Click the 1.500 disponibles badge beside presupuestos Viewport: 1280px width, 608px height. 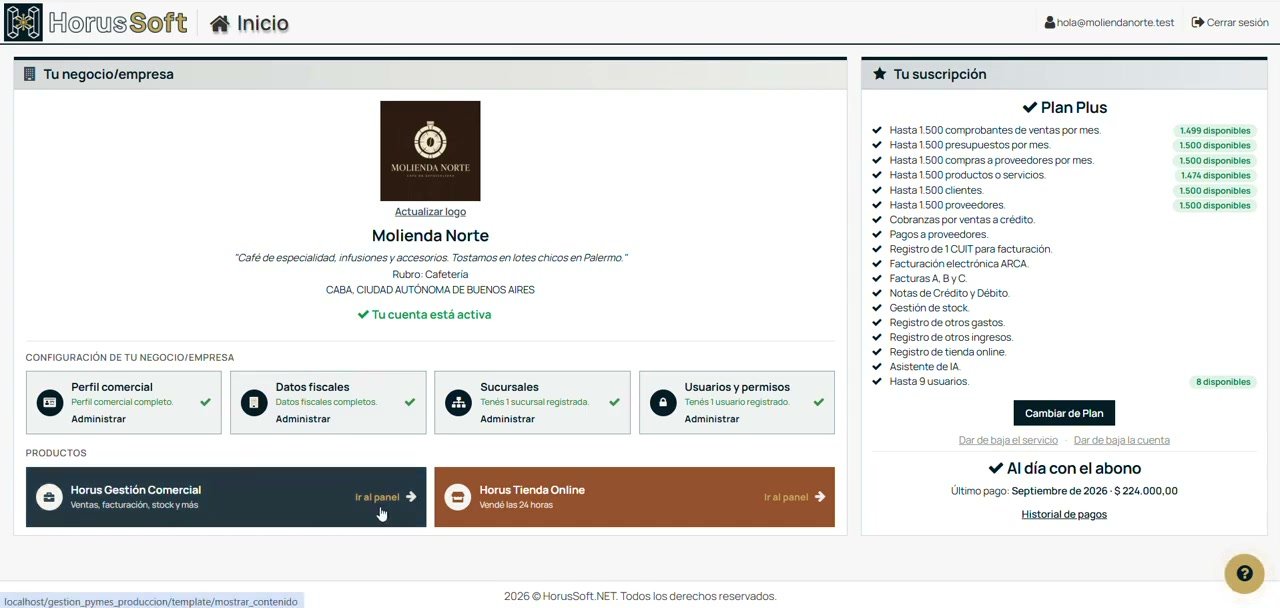pyautogui.click(x=1215, y=145)
